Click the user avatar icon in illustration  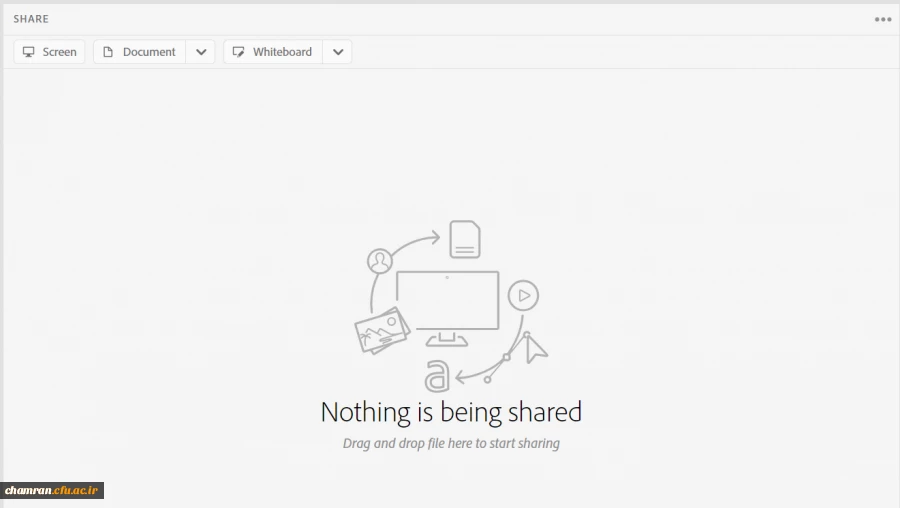tap(379, 262)
